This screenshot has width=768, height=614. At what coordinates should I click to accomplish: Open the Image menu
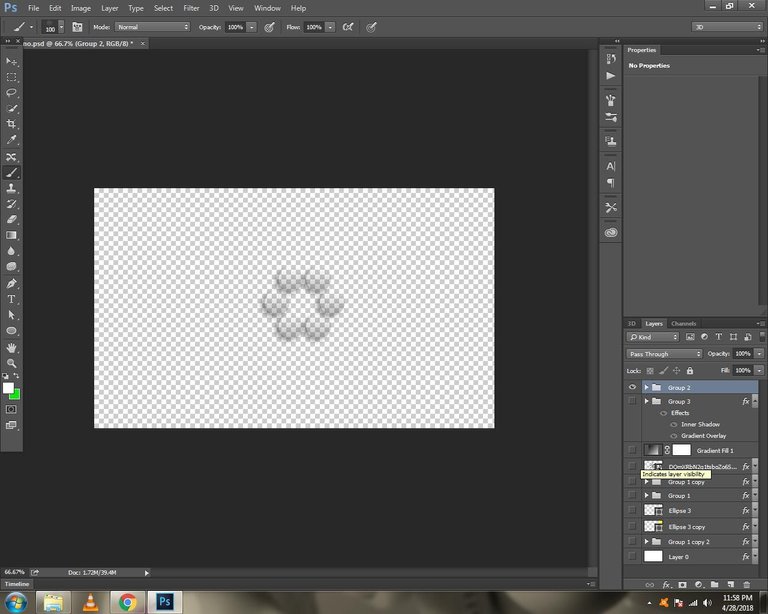[81, 8]
